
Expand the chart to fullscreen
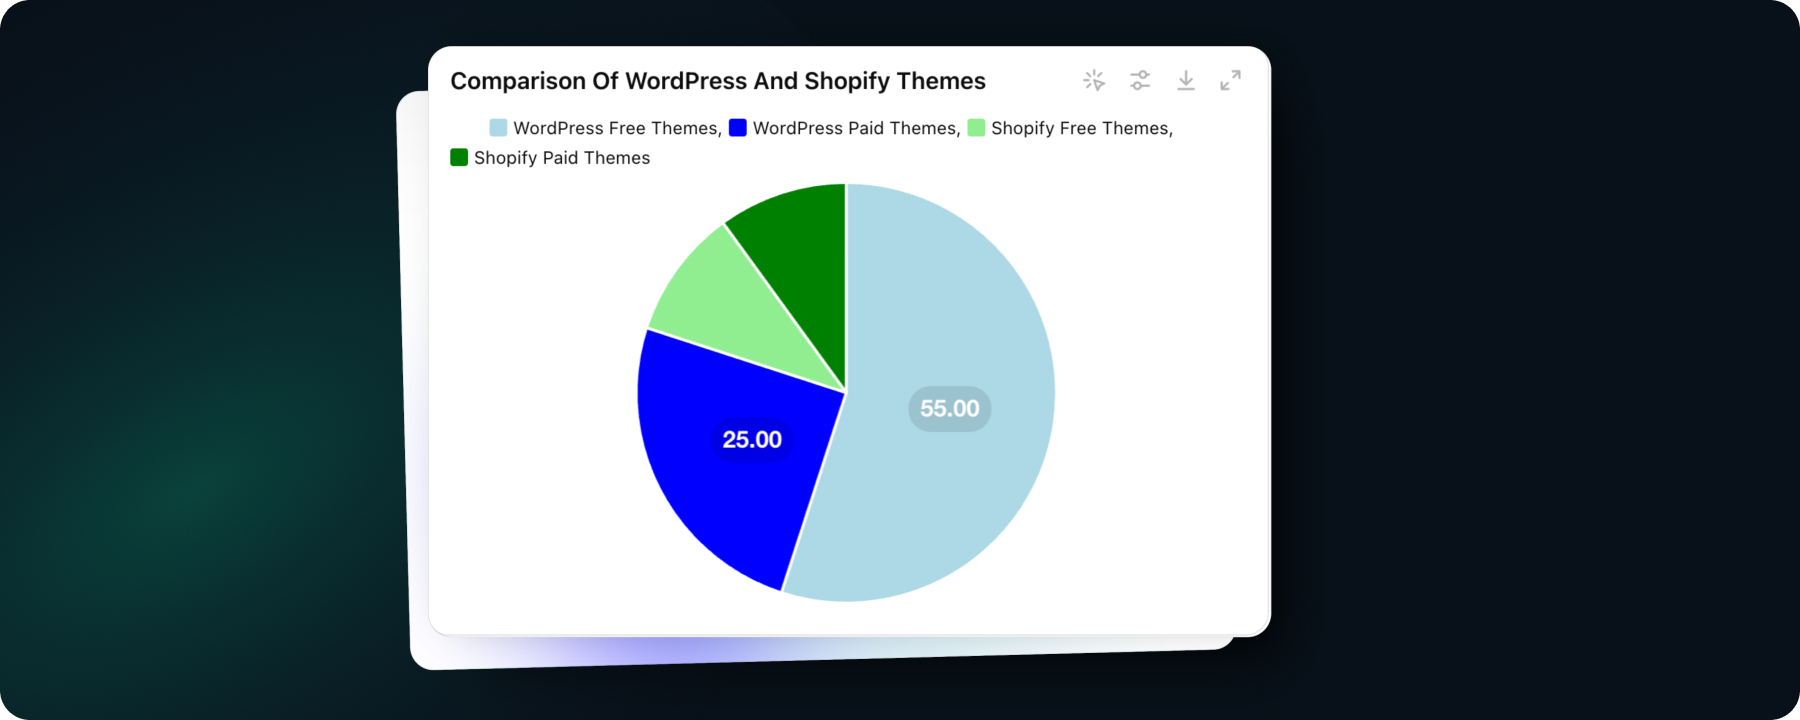pyautogui.click(x=1231, y=80)
